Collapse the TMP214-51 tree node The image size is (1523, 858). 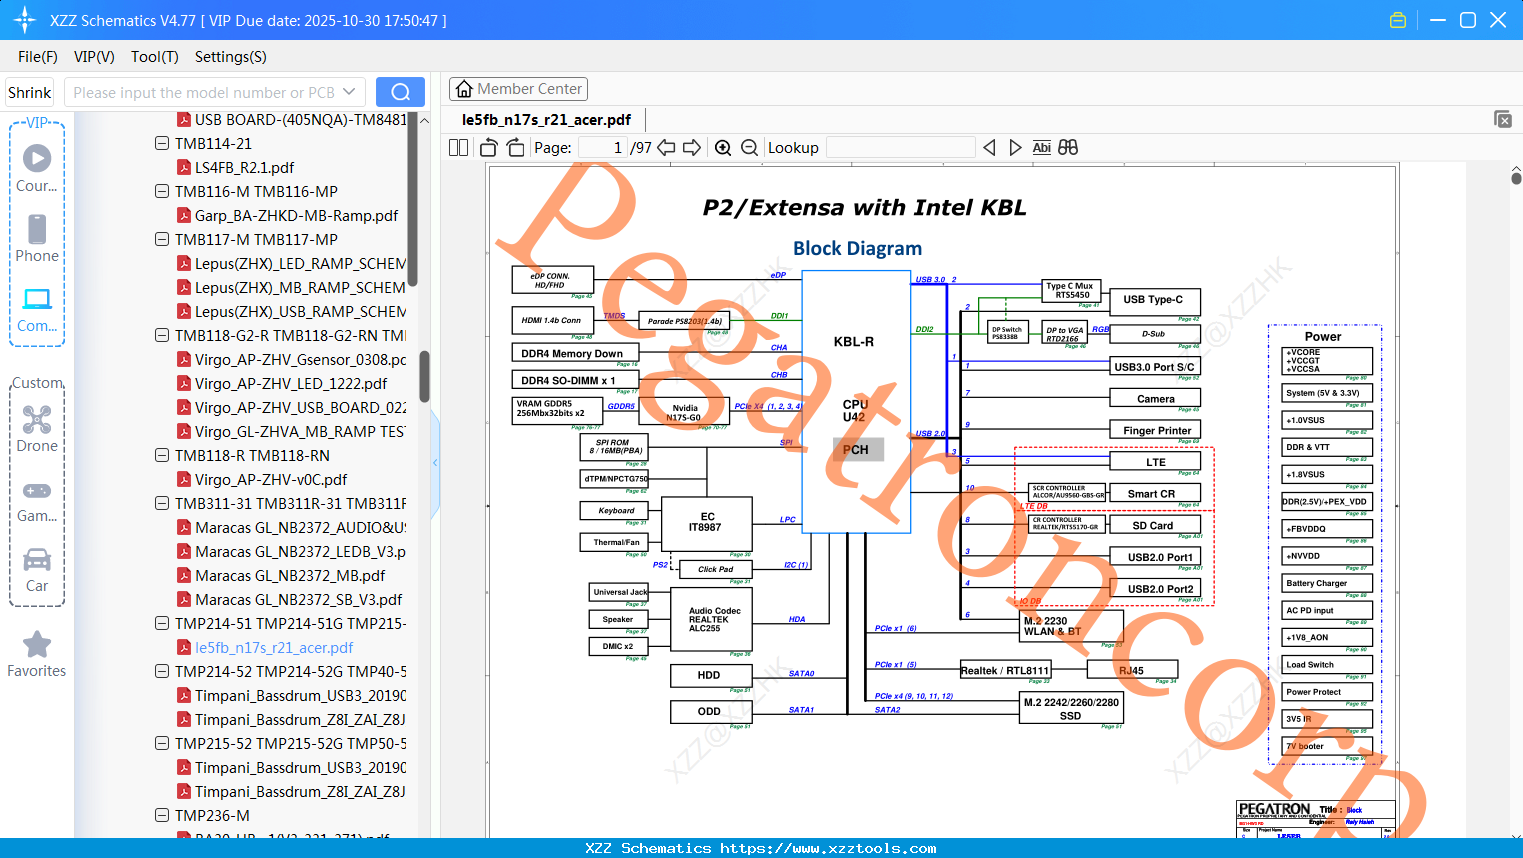tap(162, 624)
